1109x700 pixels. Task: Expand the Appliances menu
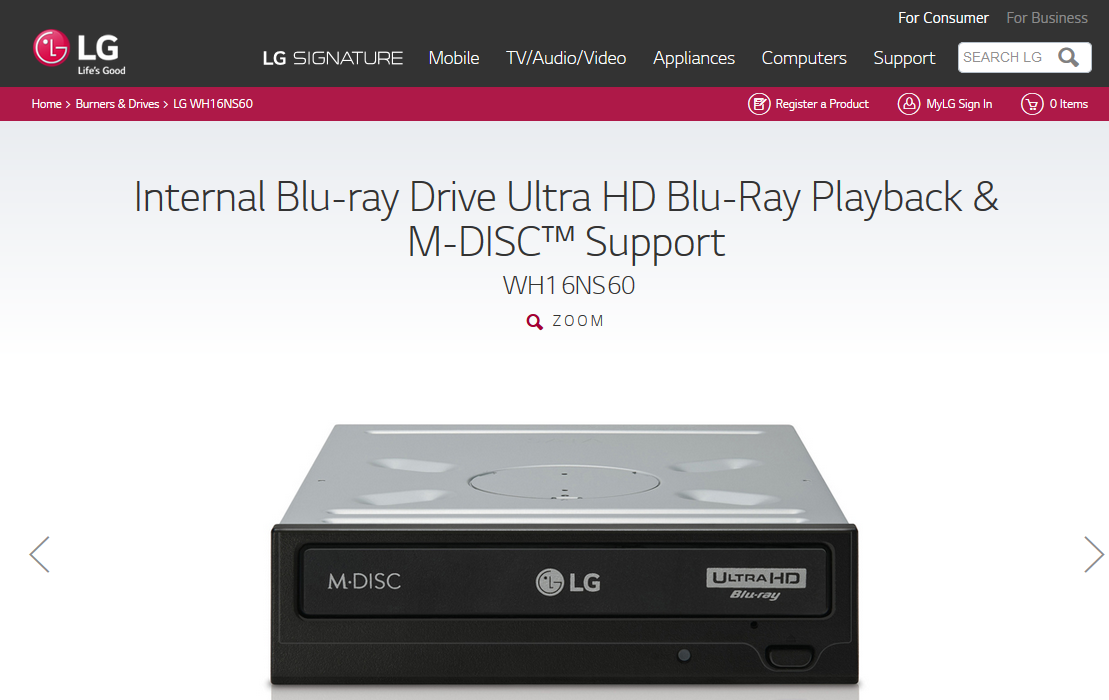click(694, 58)
